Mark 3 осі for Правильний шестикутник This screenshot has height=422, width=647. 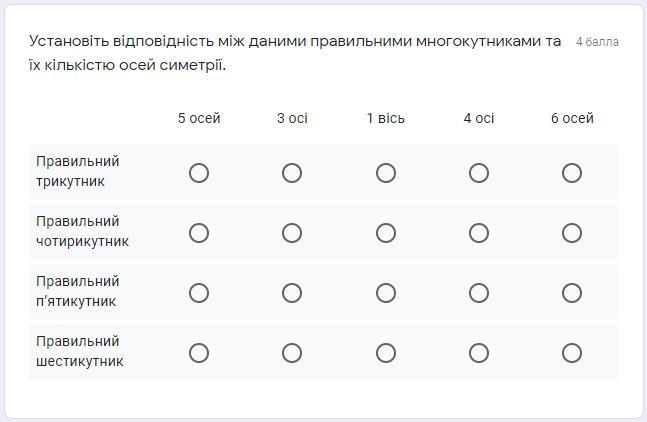(x=292, y=353)
